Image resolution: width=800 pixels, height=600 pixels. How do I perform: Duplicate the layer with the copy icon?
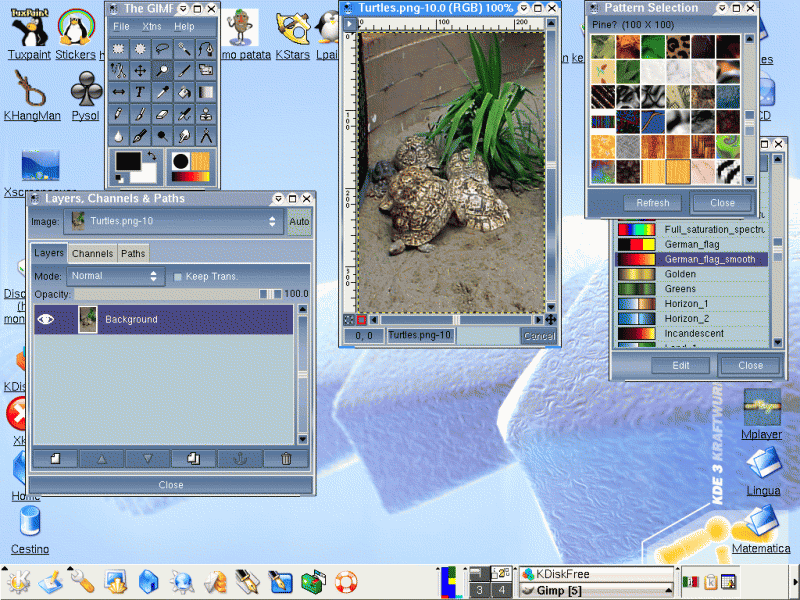(x=193, y=459)
